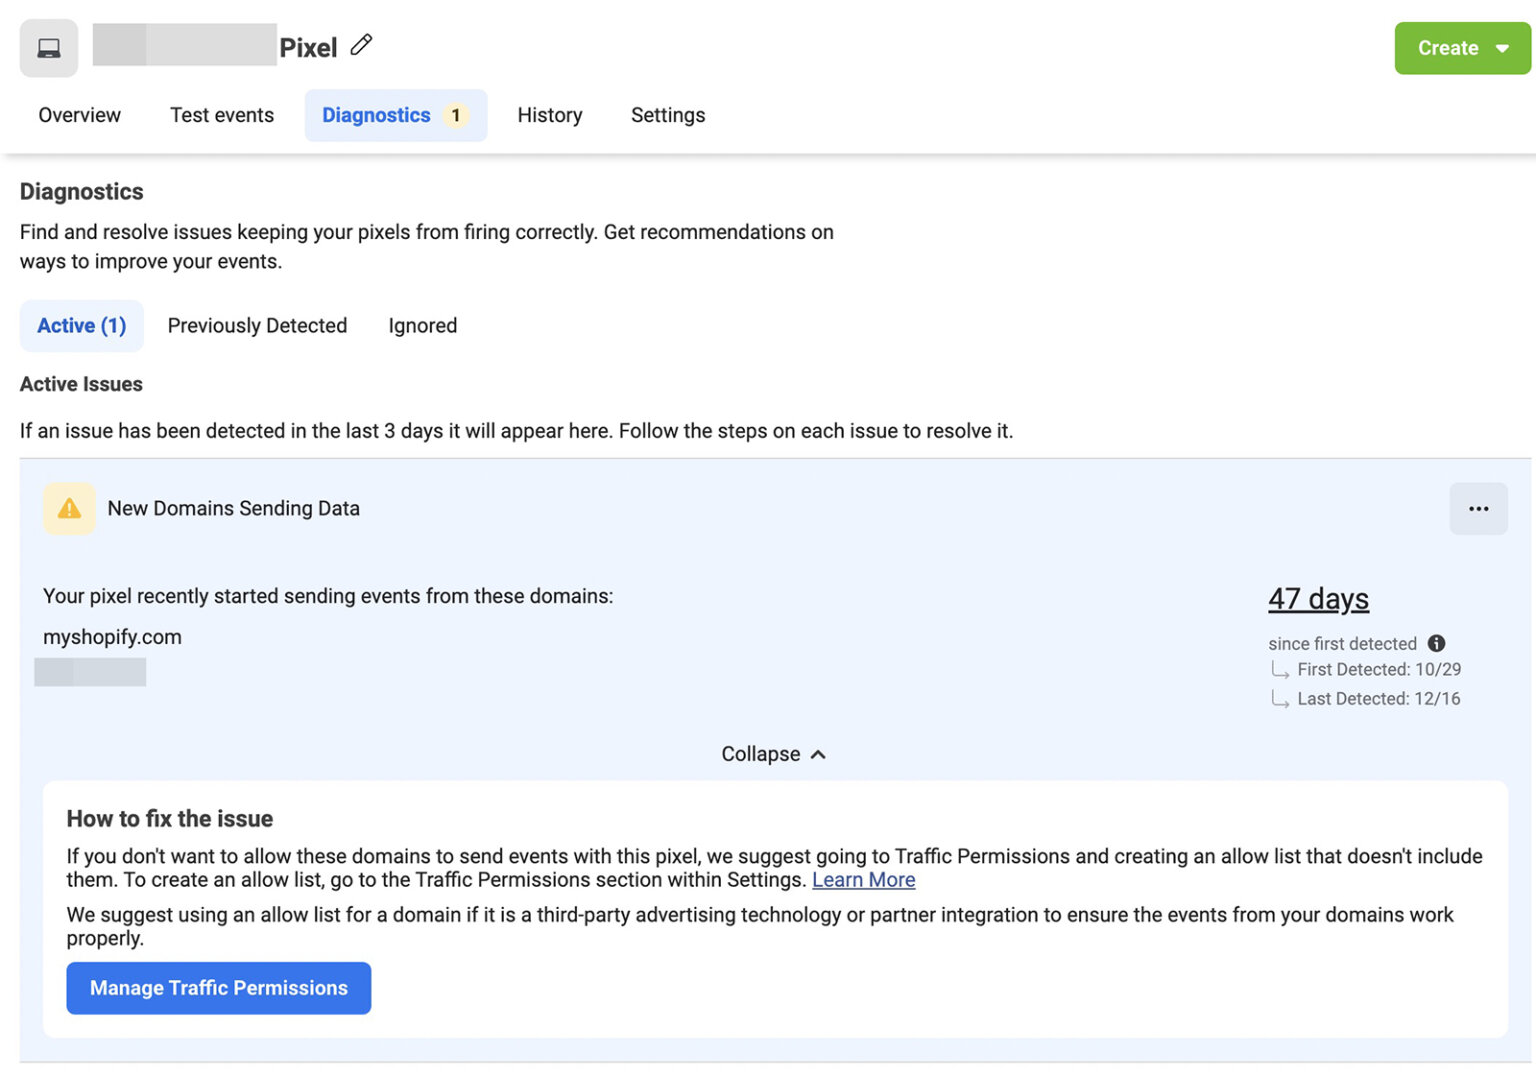Open the Settings tab
This screenshot has height=1076, width=1536.
coord(667,115)
